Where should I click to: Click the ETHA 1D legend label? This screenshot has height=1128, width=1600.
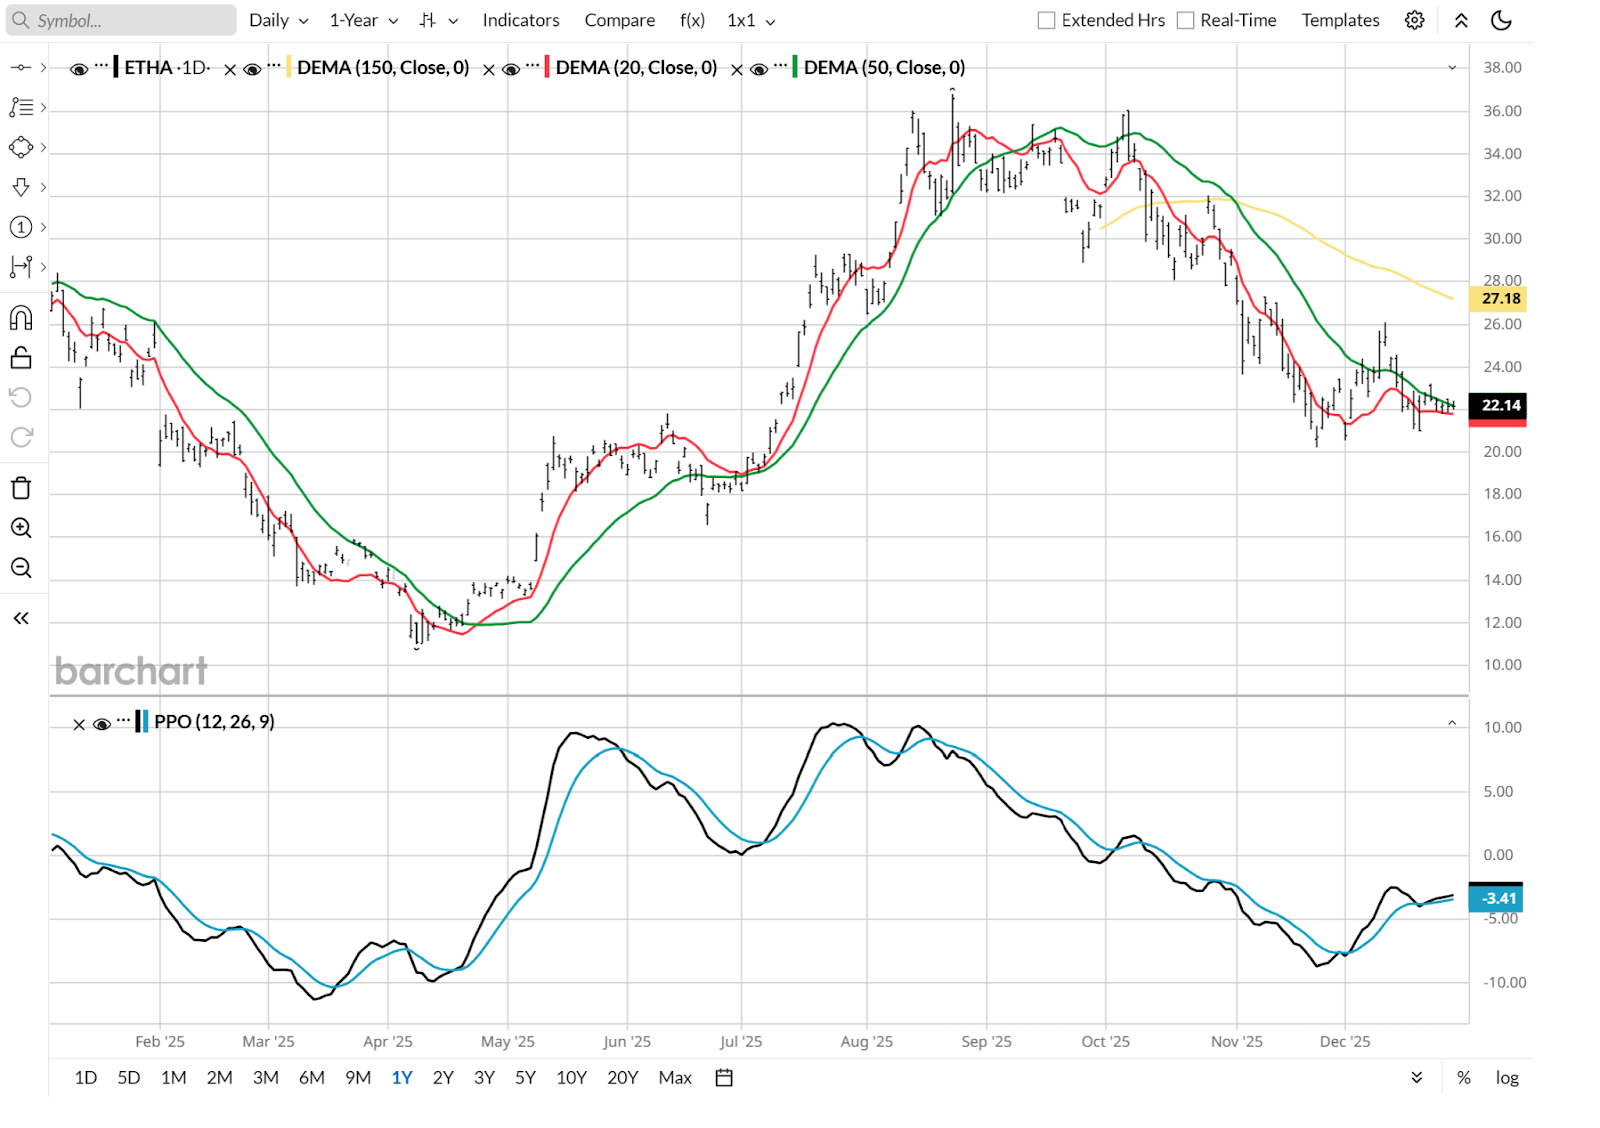click(167, 67)
